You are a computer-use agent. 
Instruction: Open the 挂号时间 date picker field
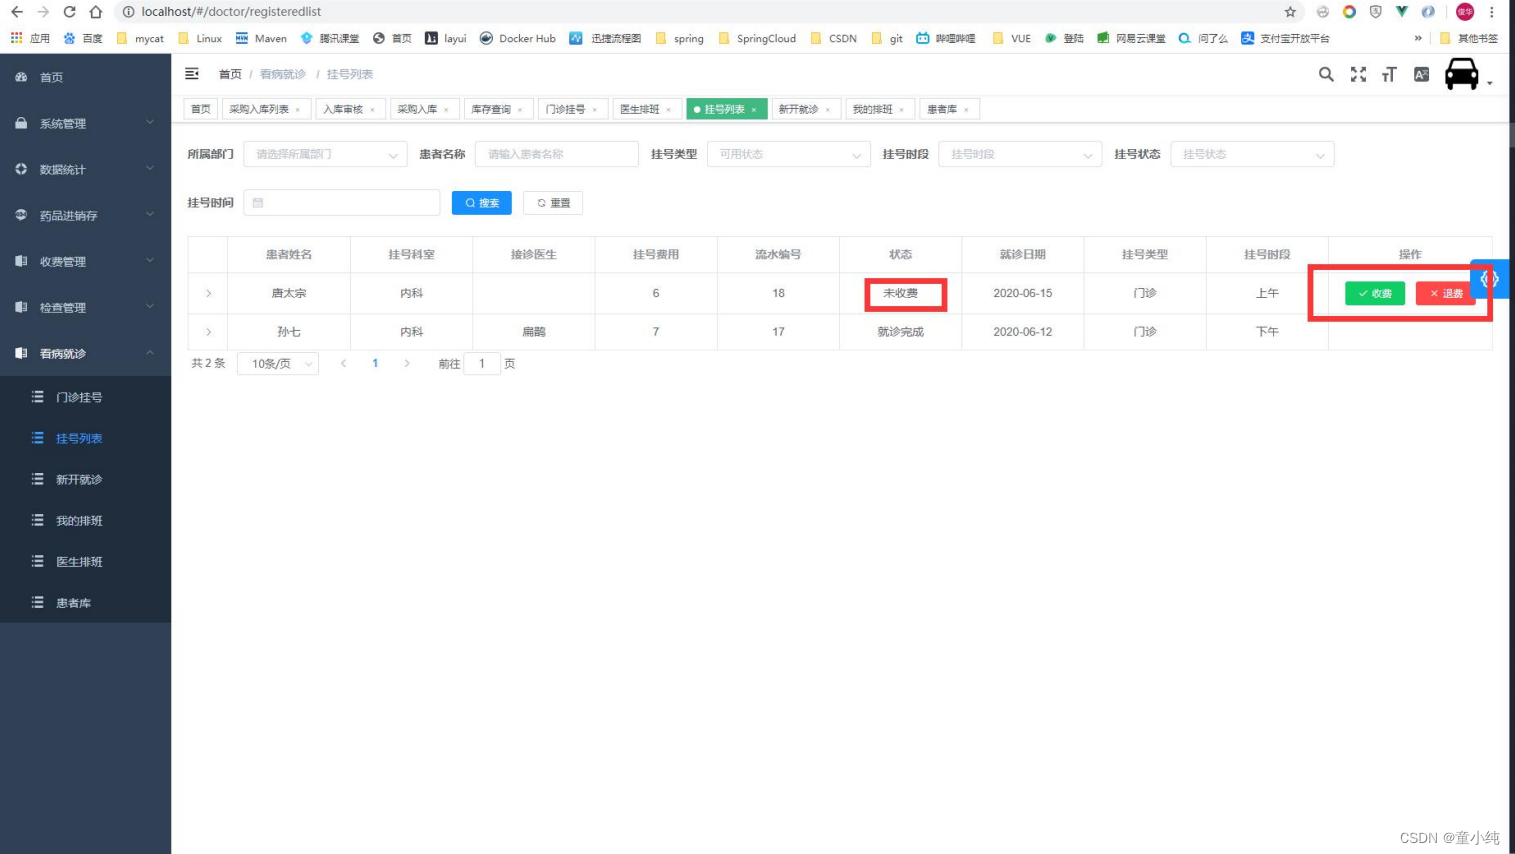(x=341, y=202)
